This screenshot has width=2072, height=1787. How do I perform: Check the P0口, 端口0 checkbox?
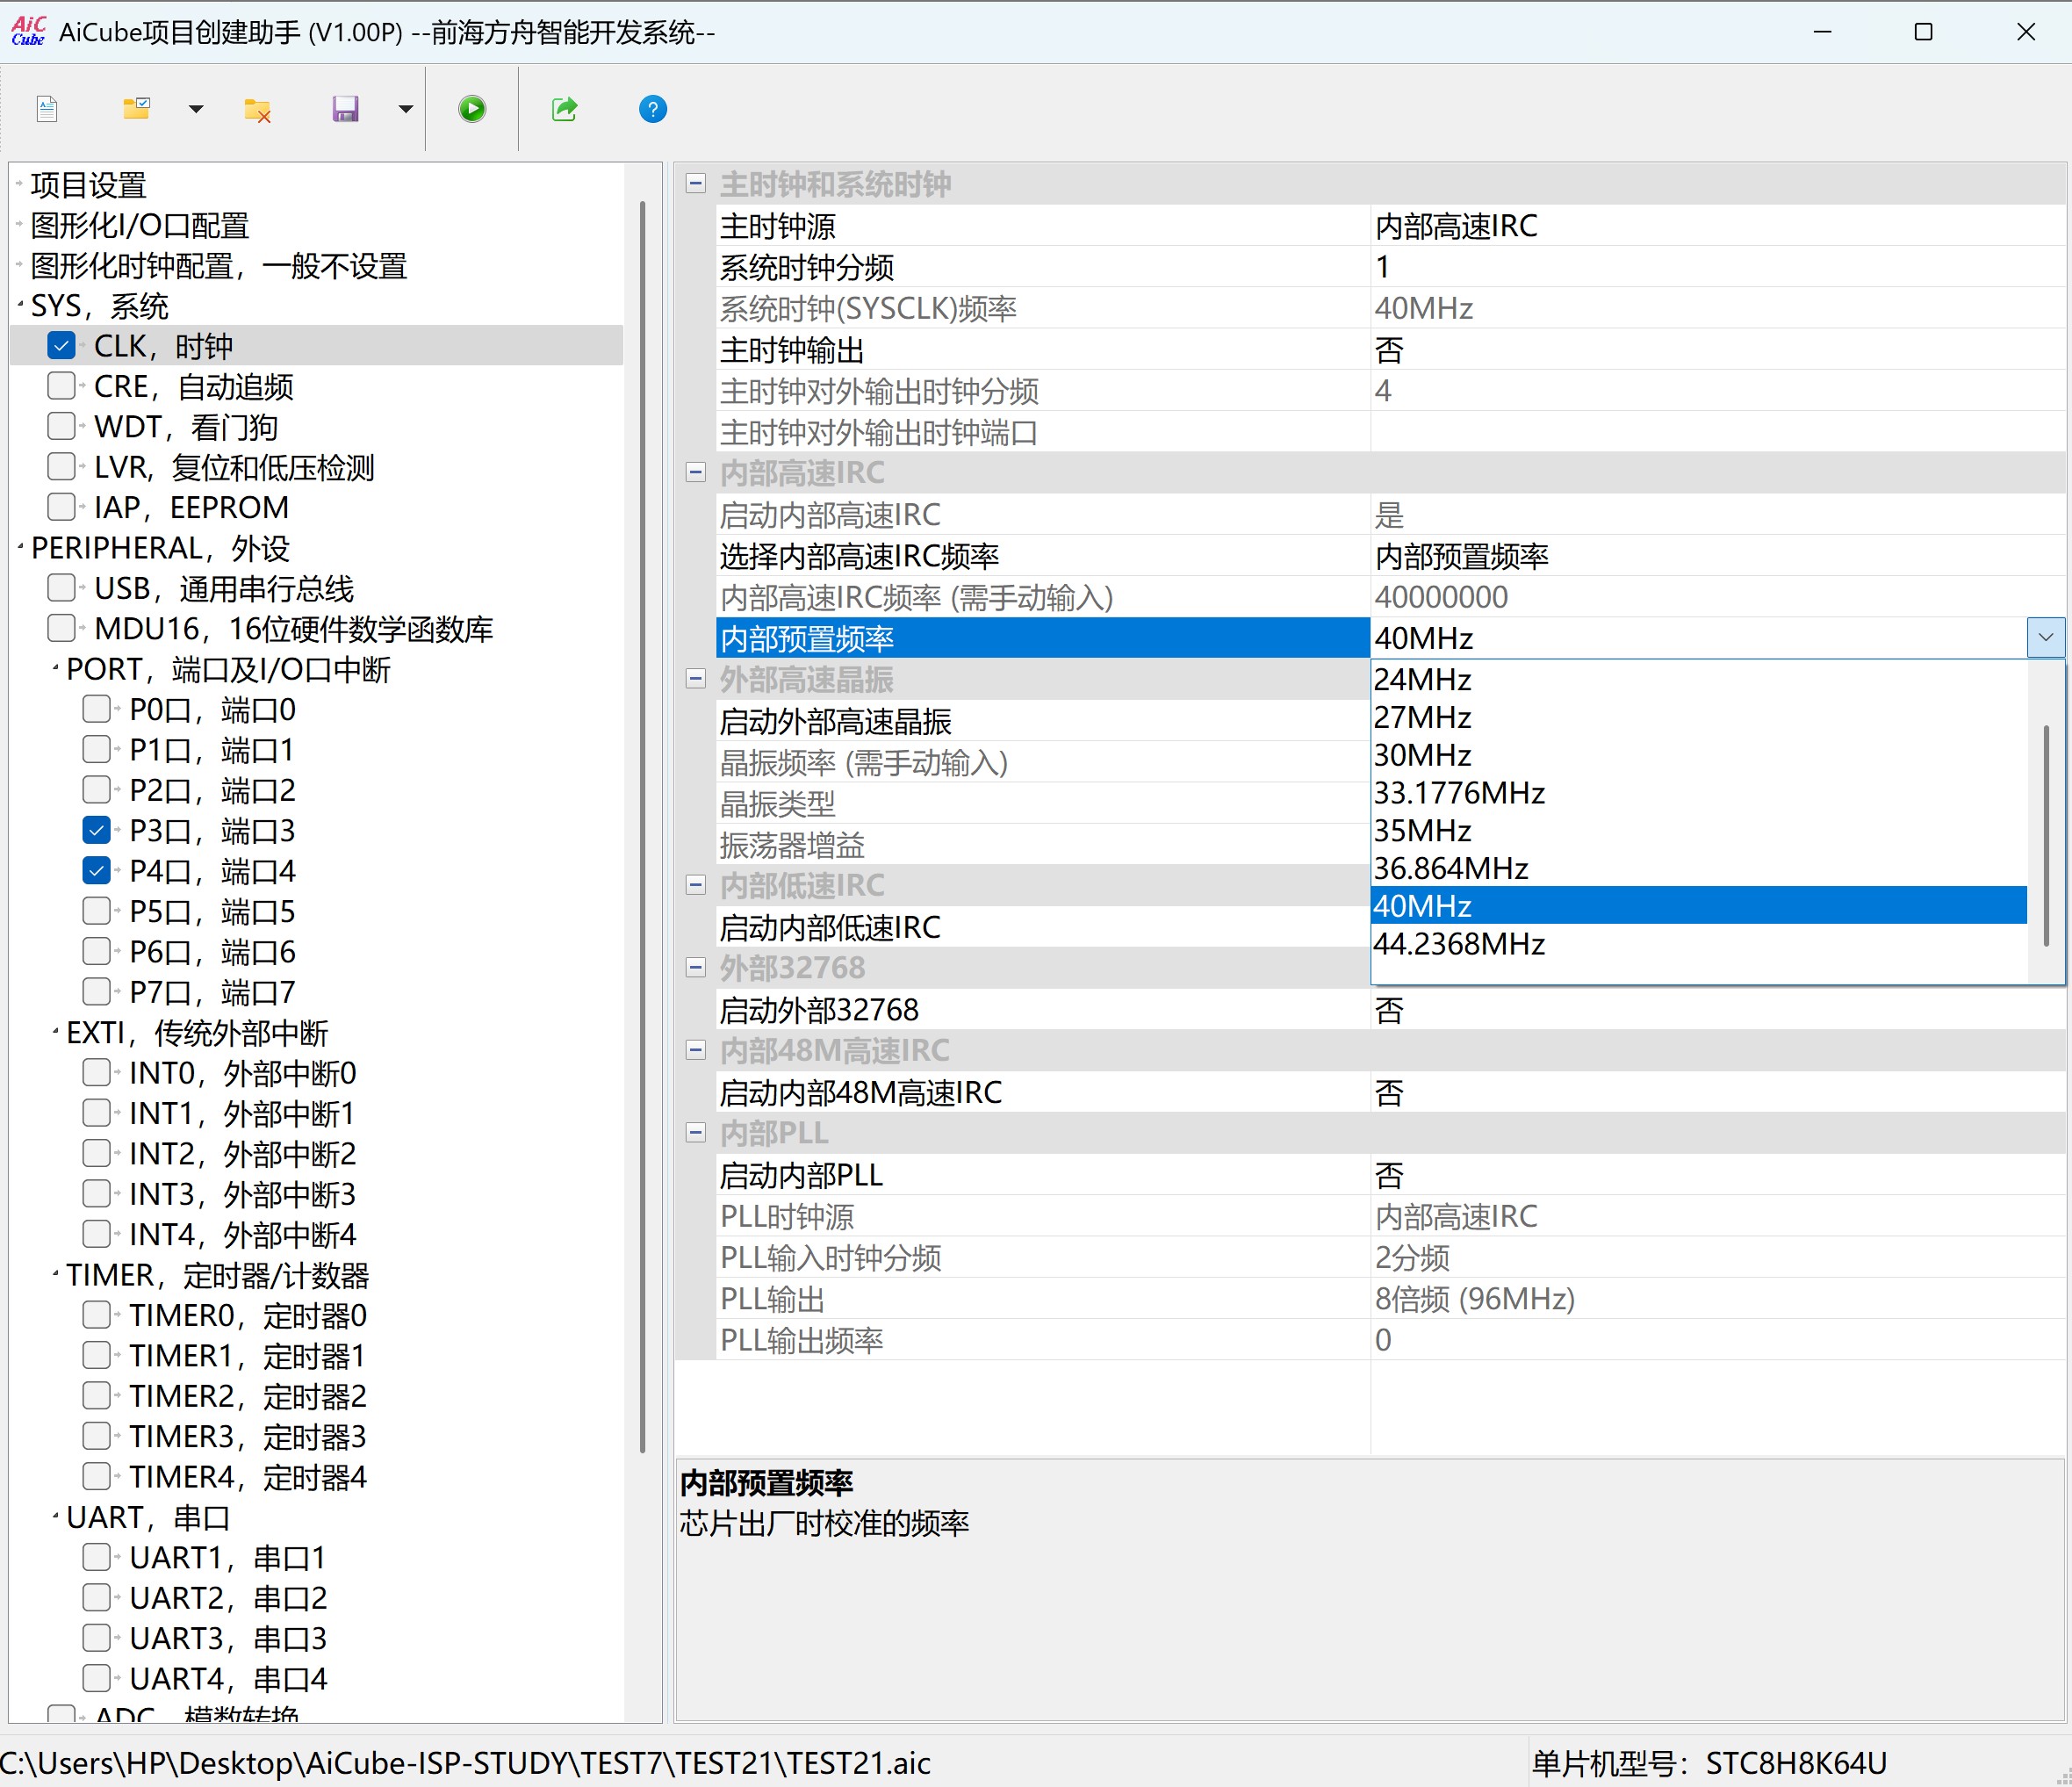[x=96, y=709]
